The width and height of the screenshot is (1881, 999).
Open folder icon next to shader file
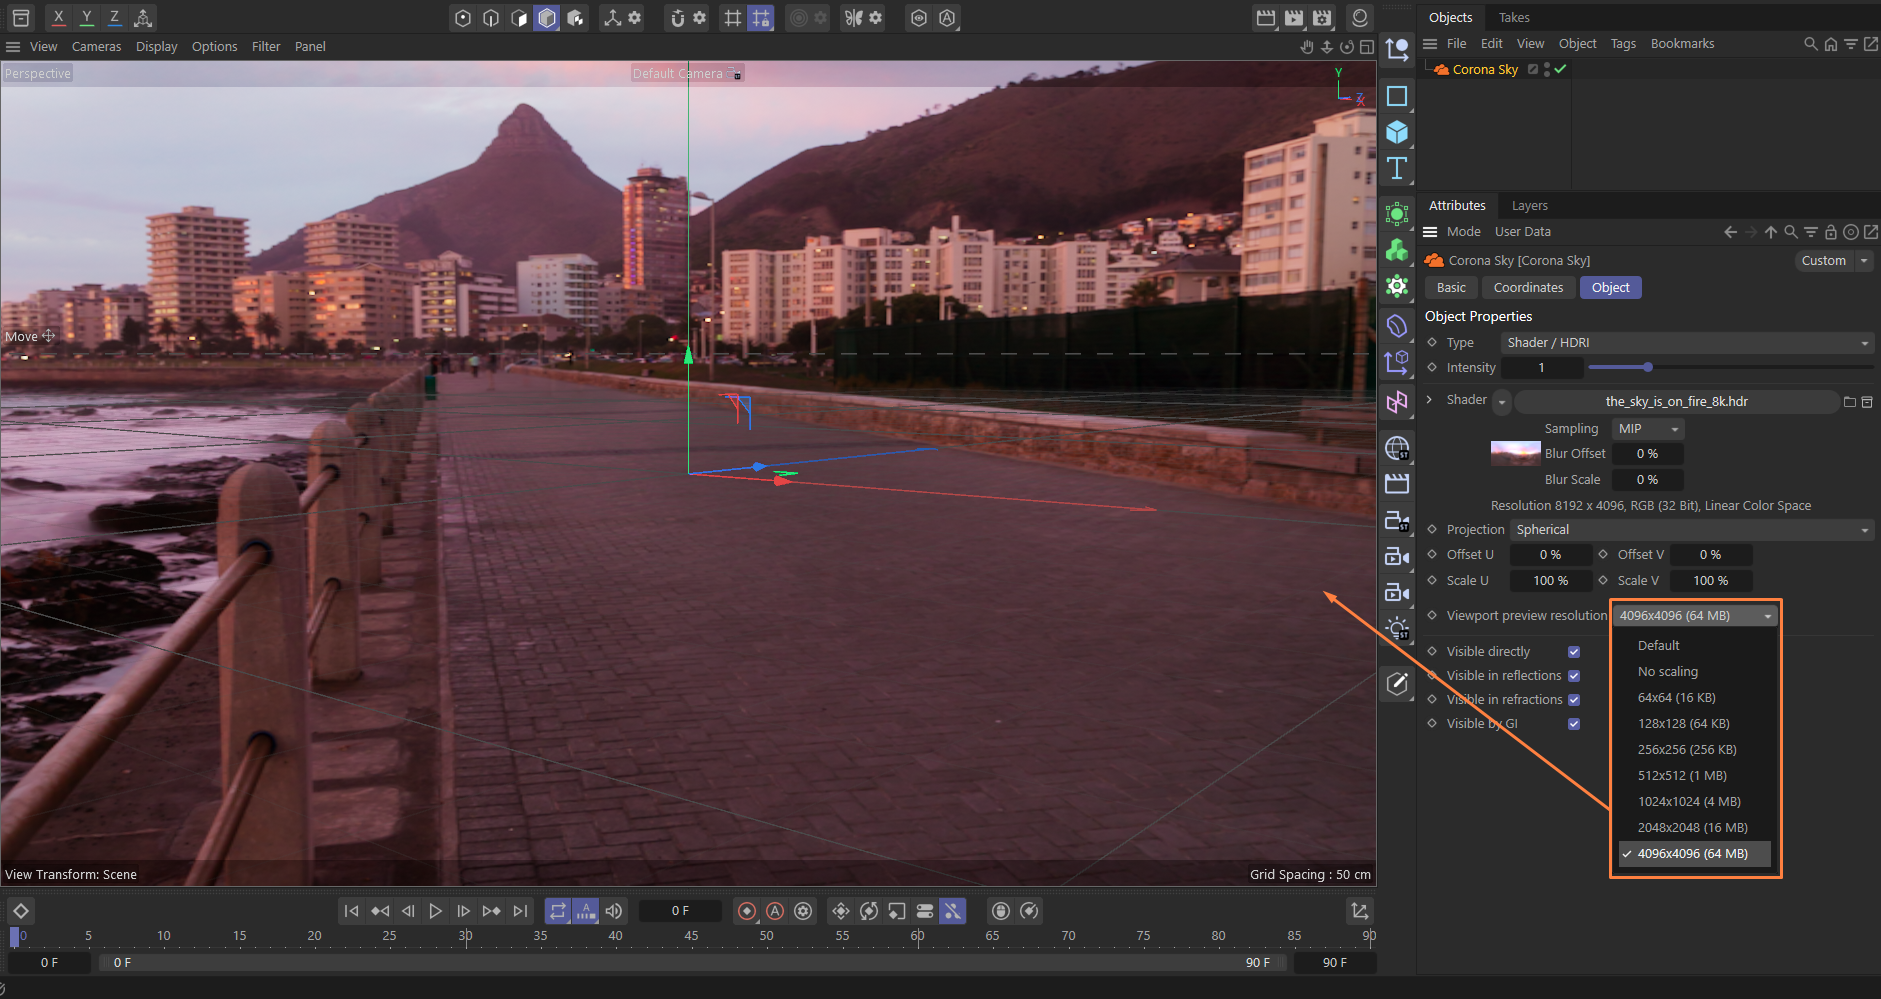click(1850, 402)
